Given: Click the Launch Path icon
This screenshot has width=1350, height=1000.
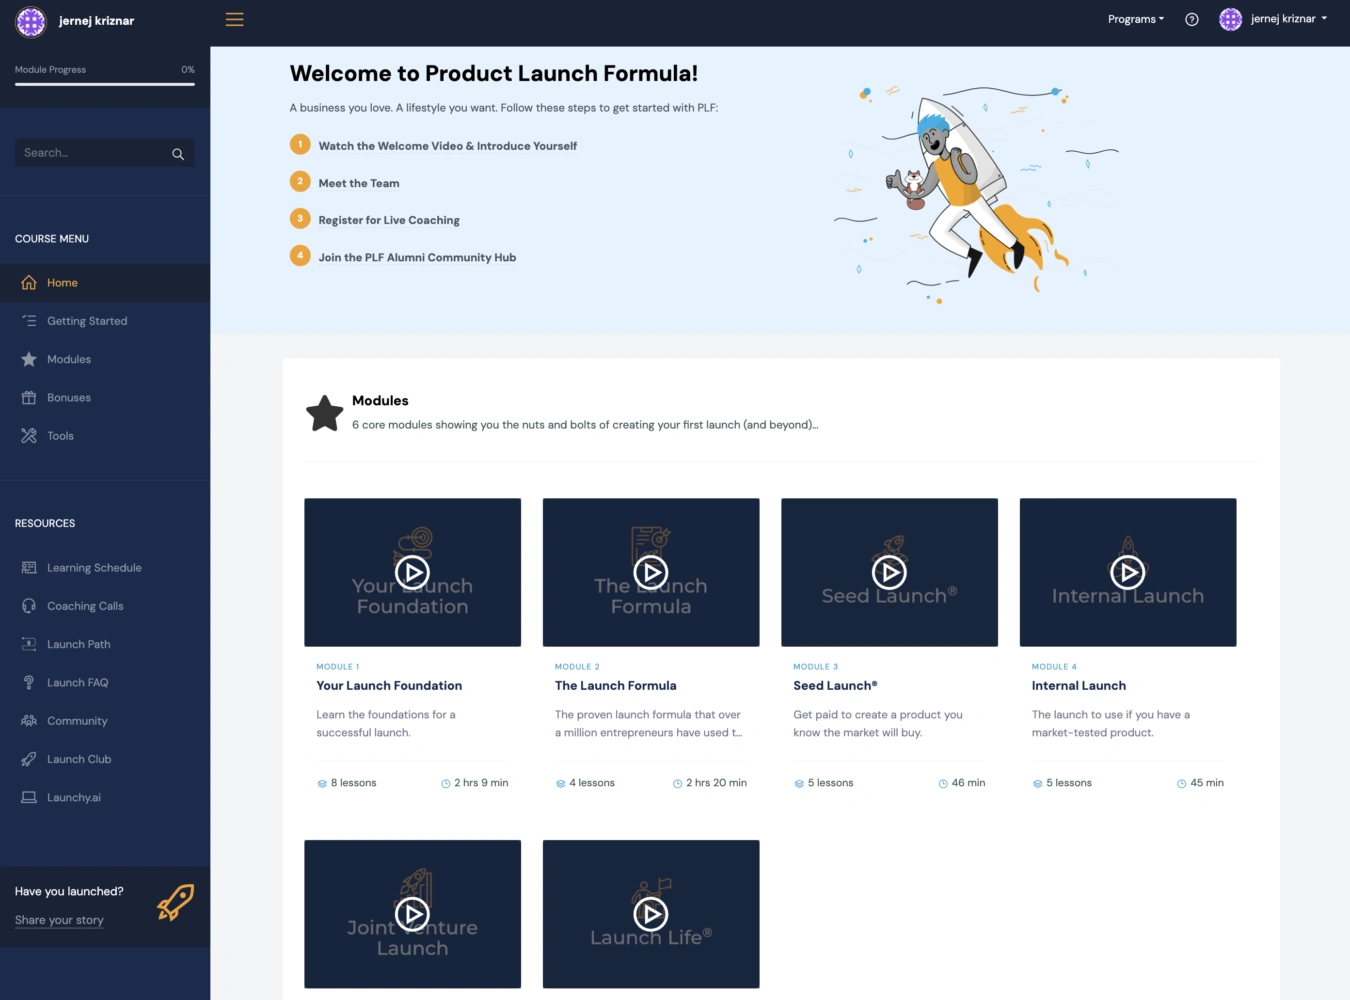Looking at the screenshot, I should tap(29, 644).
